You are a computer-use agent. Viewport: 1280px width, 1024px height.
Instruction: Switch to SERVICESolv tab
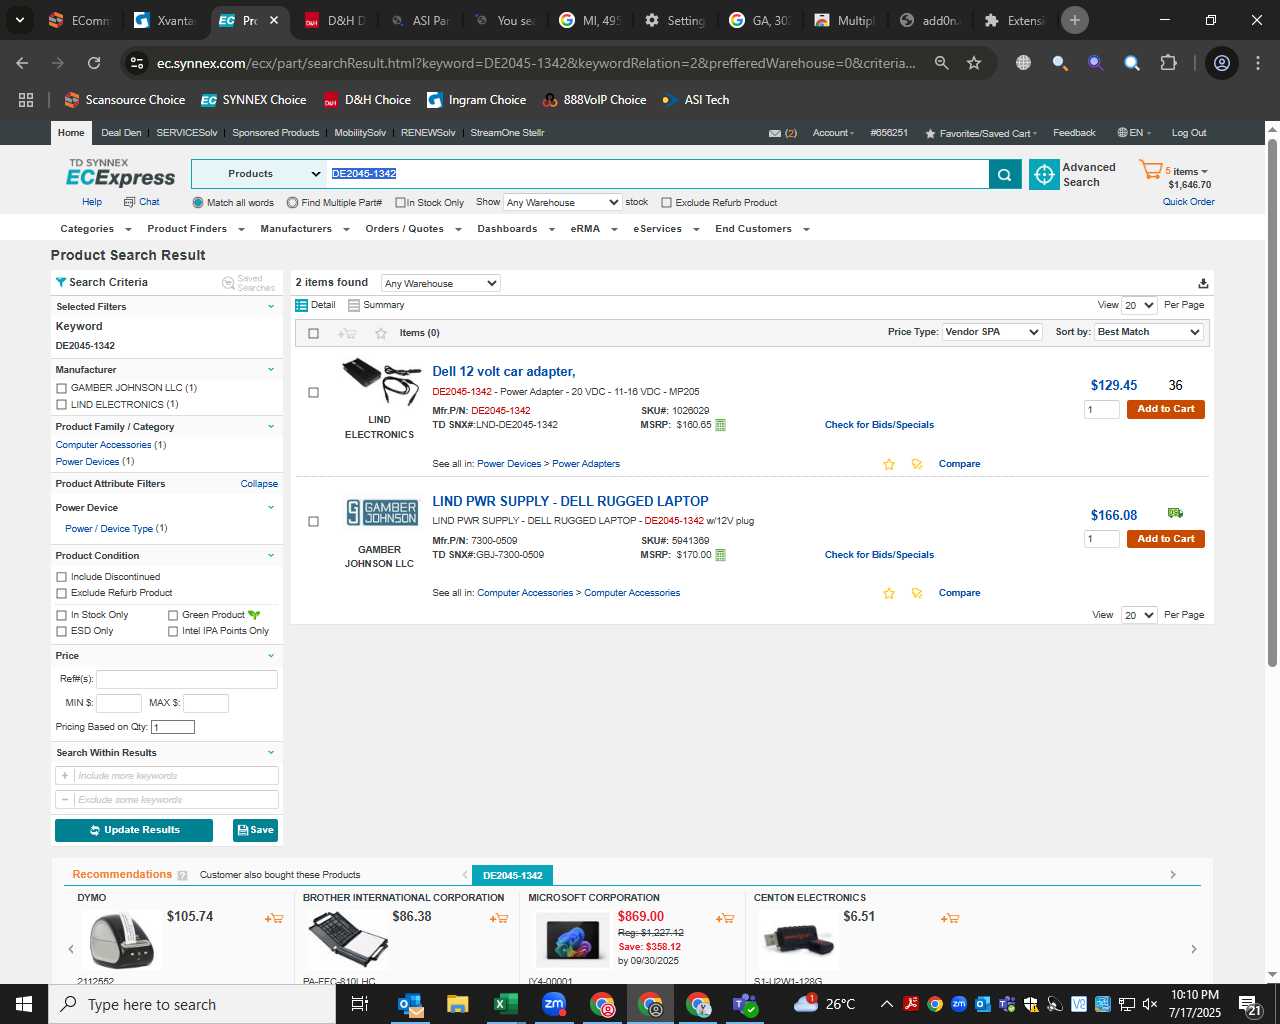pos(186,133)
